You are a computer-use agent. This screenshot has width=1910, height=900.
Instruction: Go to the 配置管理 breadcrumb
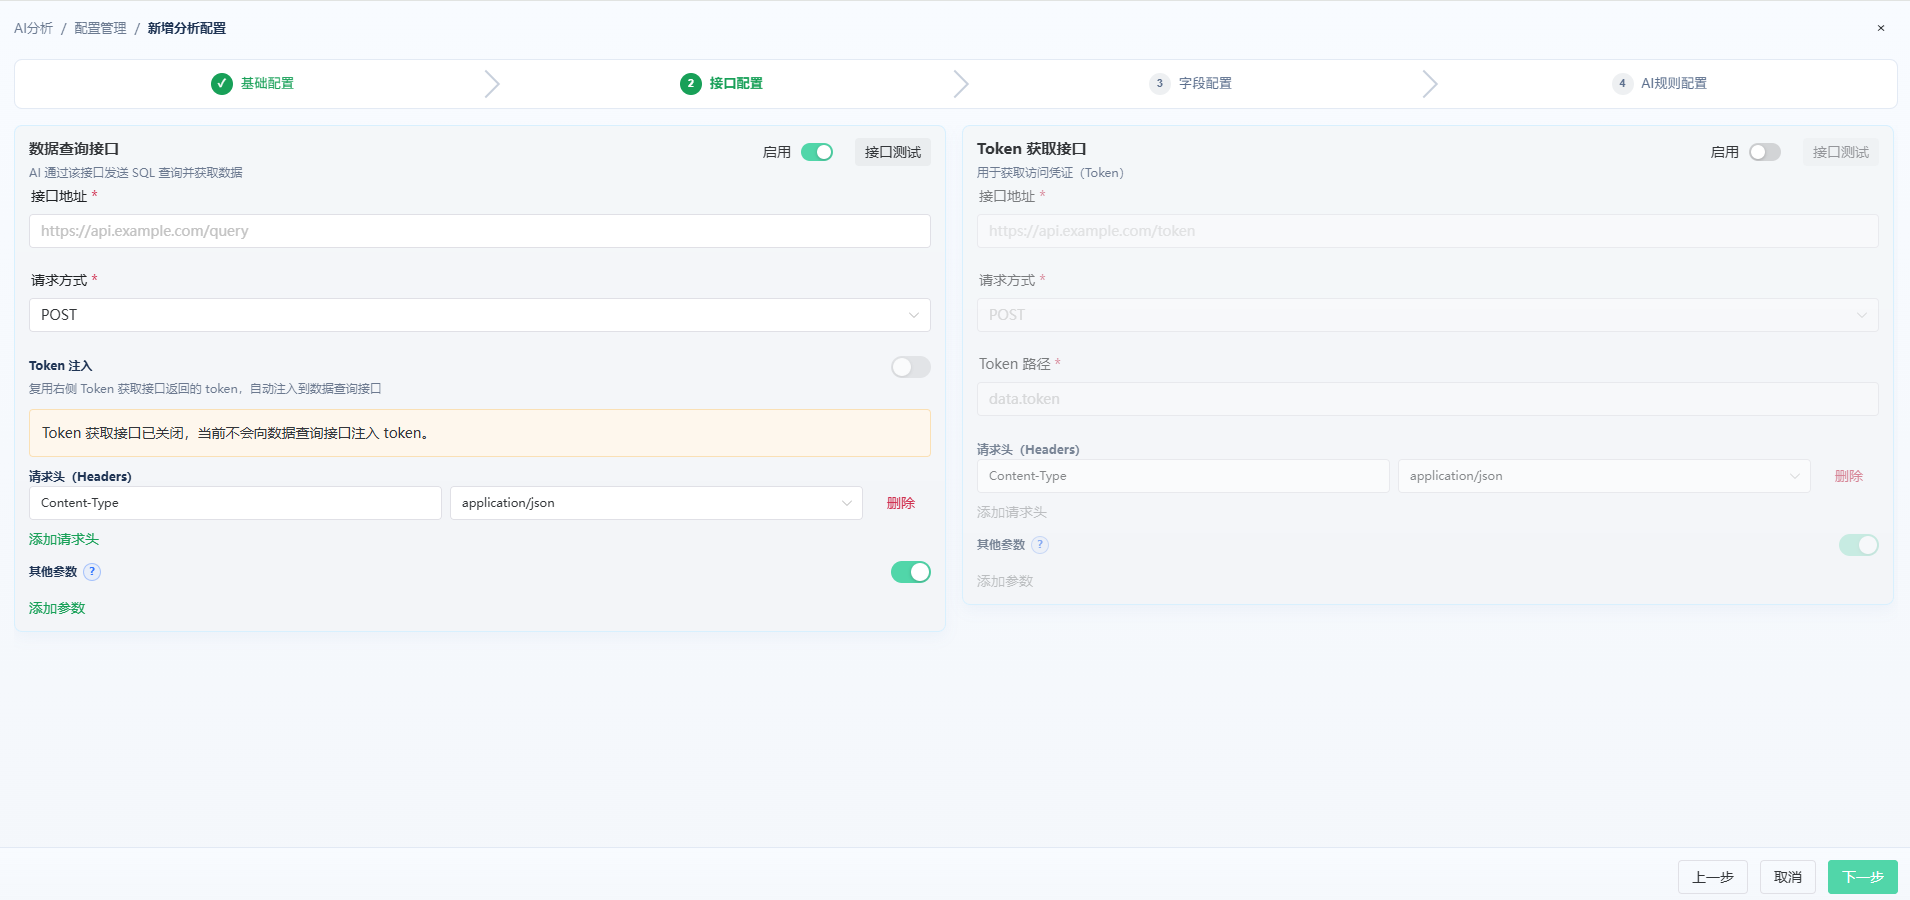[x=100, y=28]
